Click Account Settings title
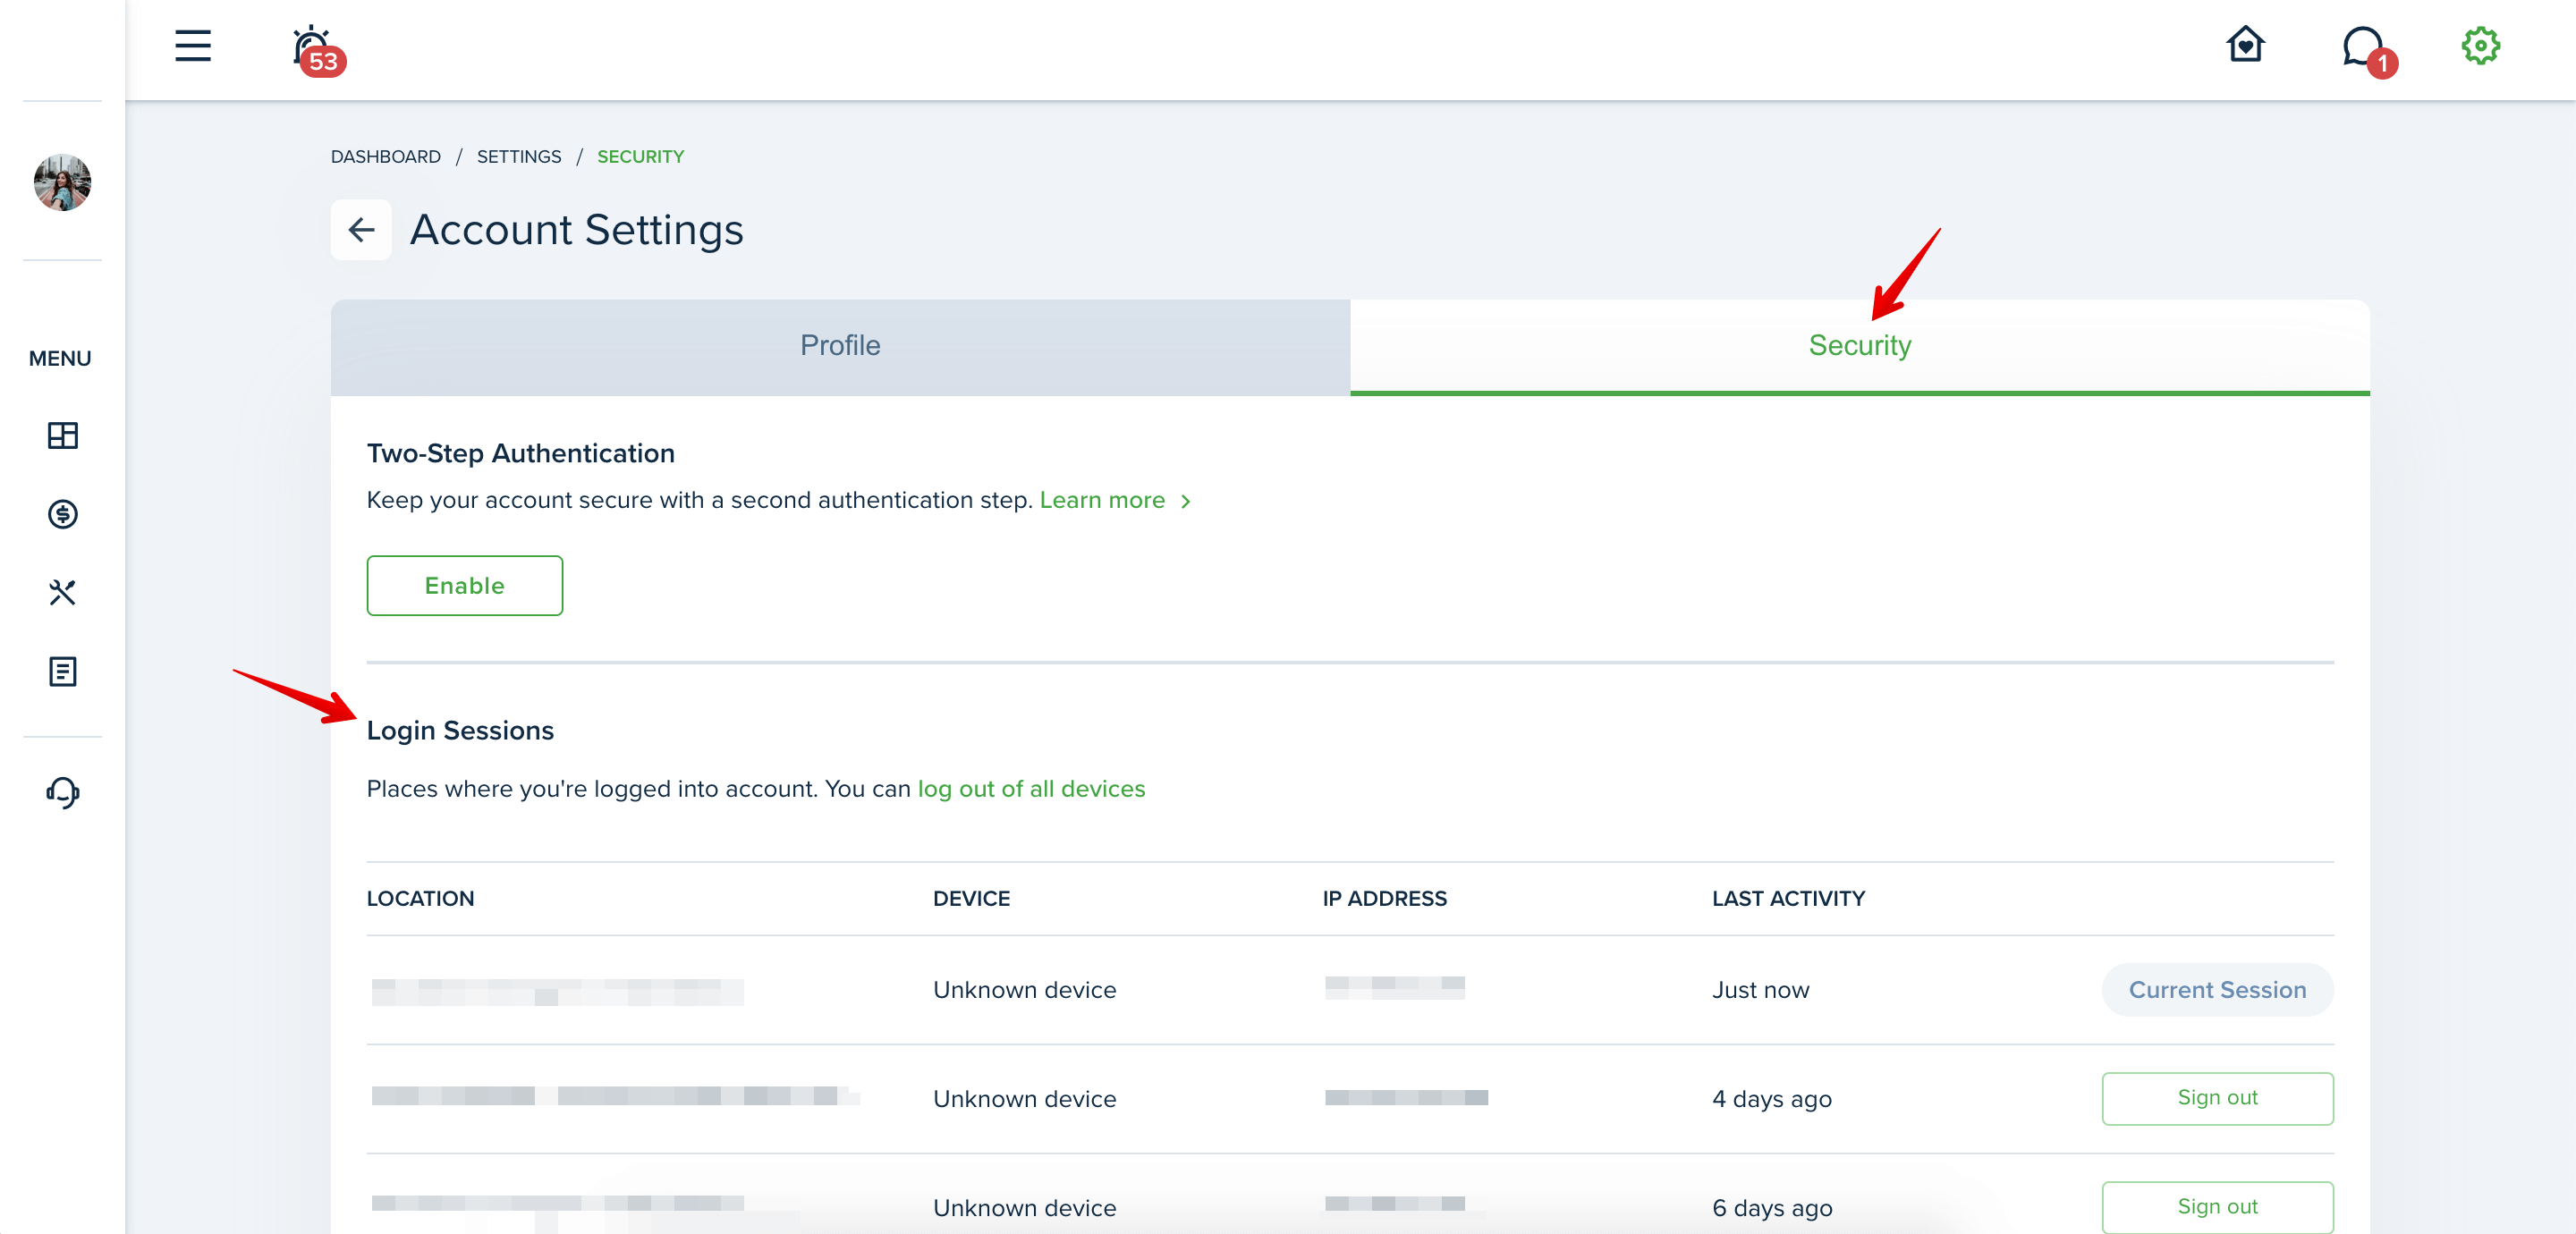 coord(577,230)
